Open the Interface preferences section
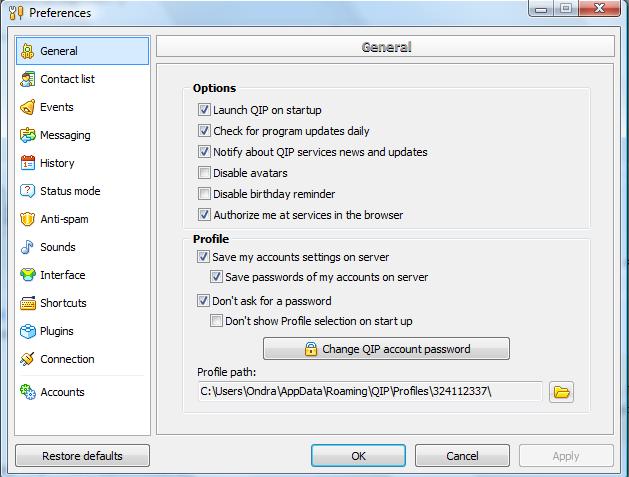Image resolution: width=629 pixels, height=477 pixels. pyautogui.click(x=62, y=275)
